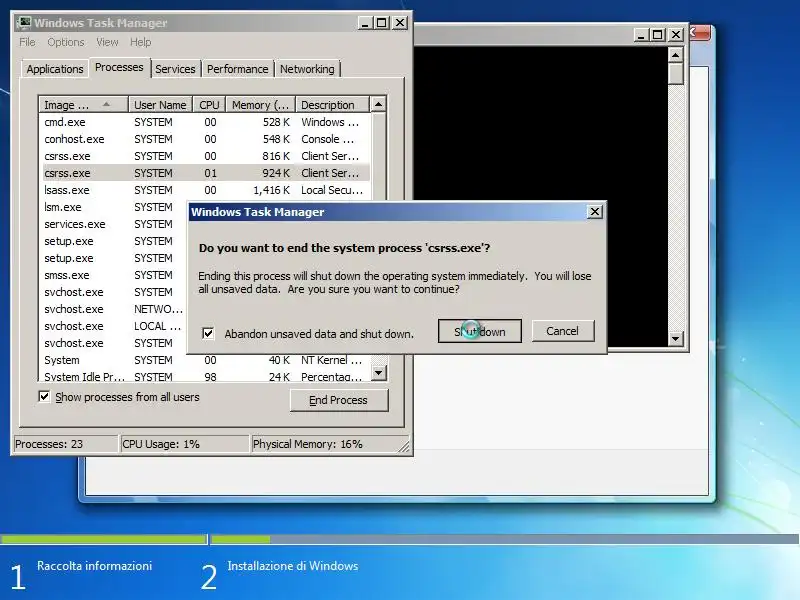
Task: Uncheck Abandon unsaved data and shut down
Action: [x=208, y=334]
